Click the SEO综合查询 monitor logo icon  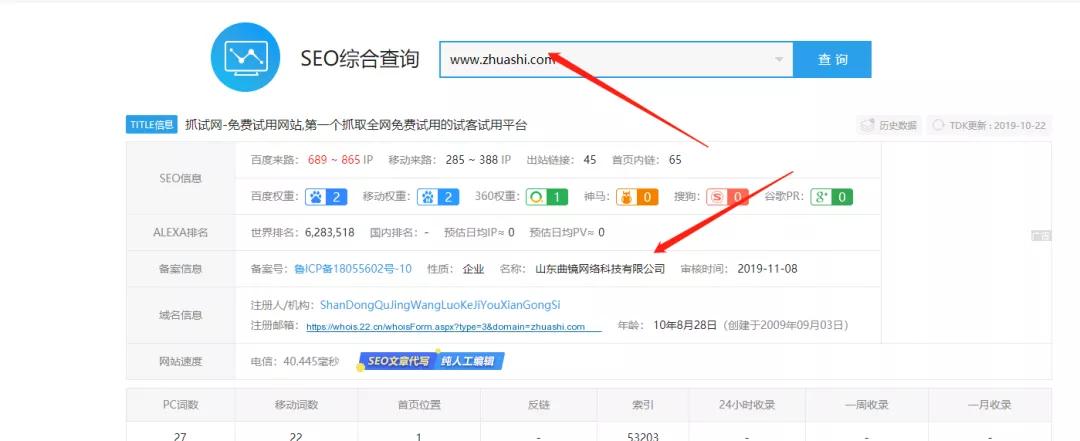[245, 57]
